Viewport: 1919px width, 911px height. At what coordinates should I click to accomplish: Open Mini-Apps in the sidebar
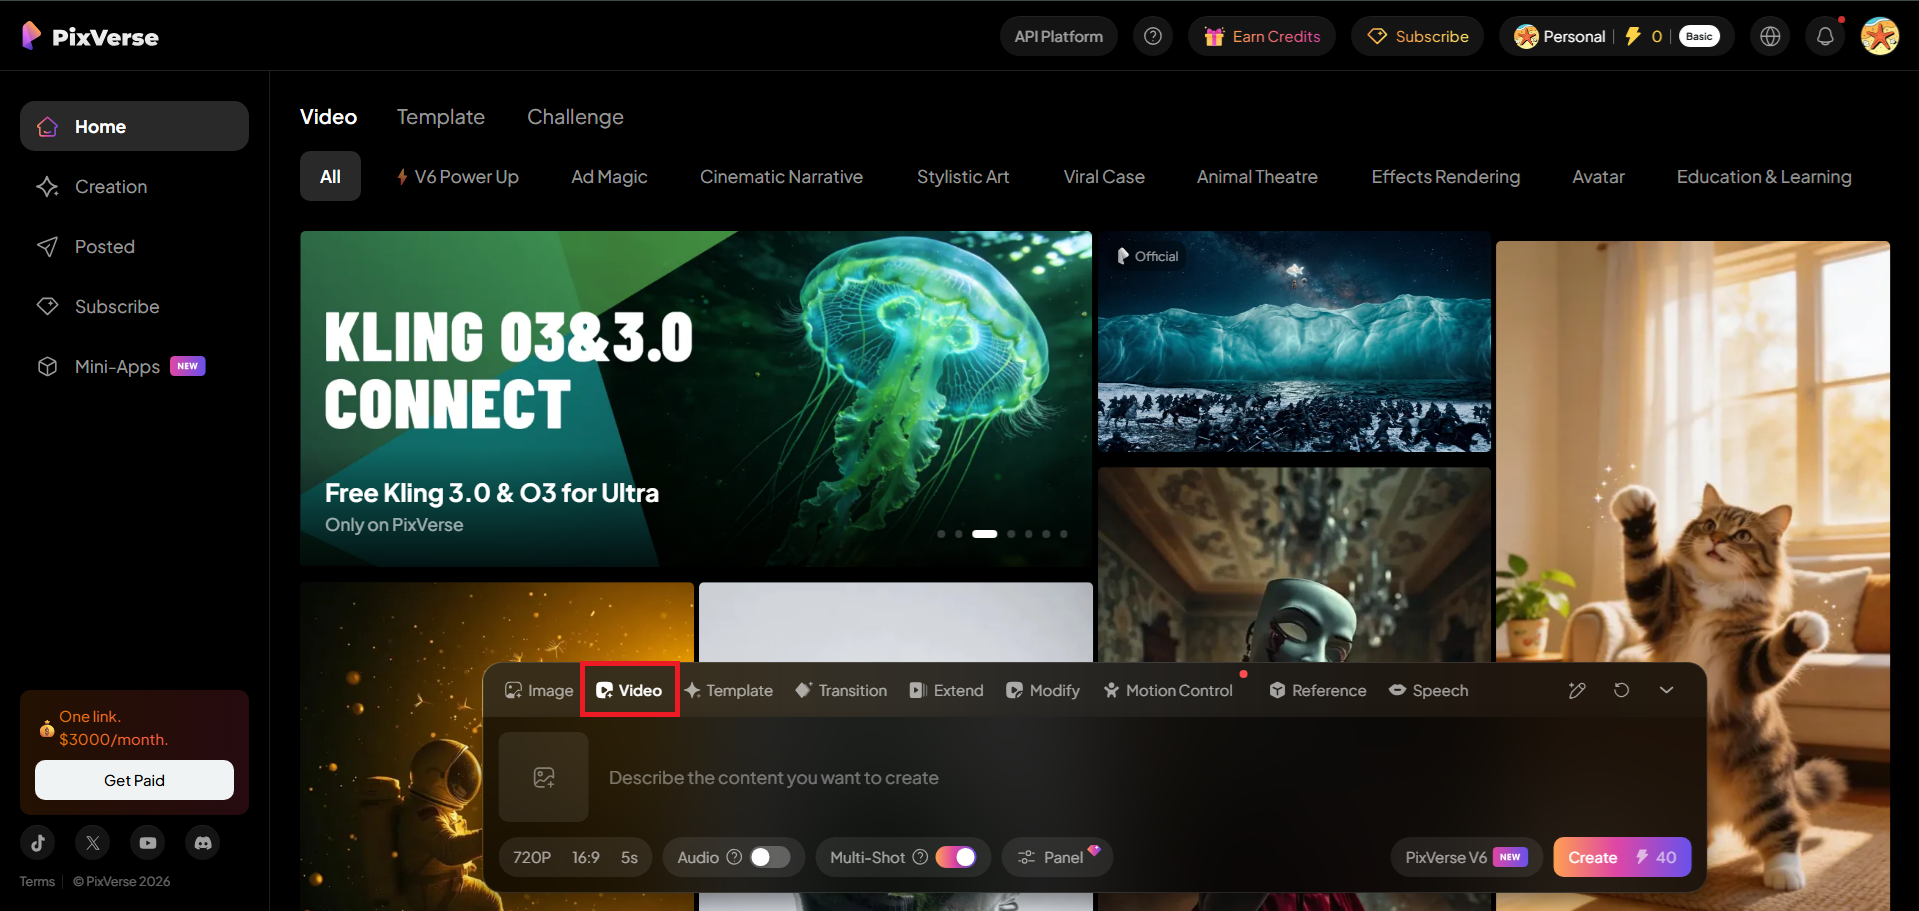134,366
